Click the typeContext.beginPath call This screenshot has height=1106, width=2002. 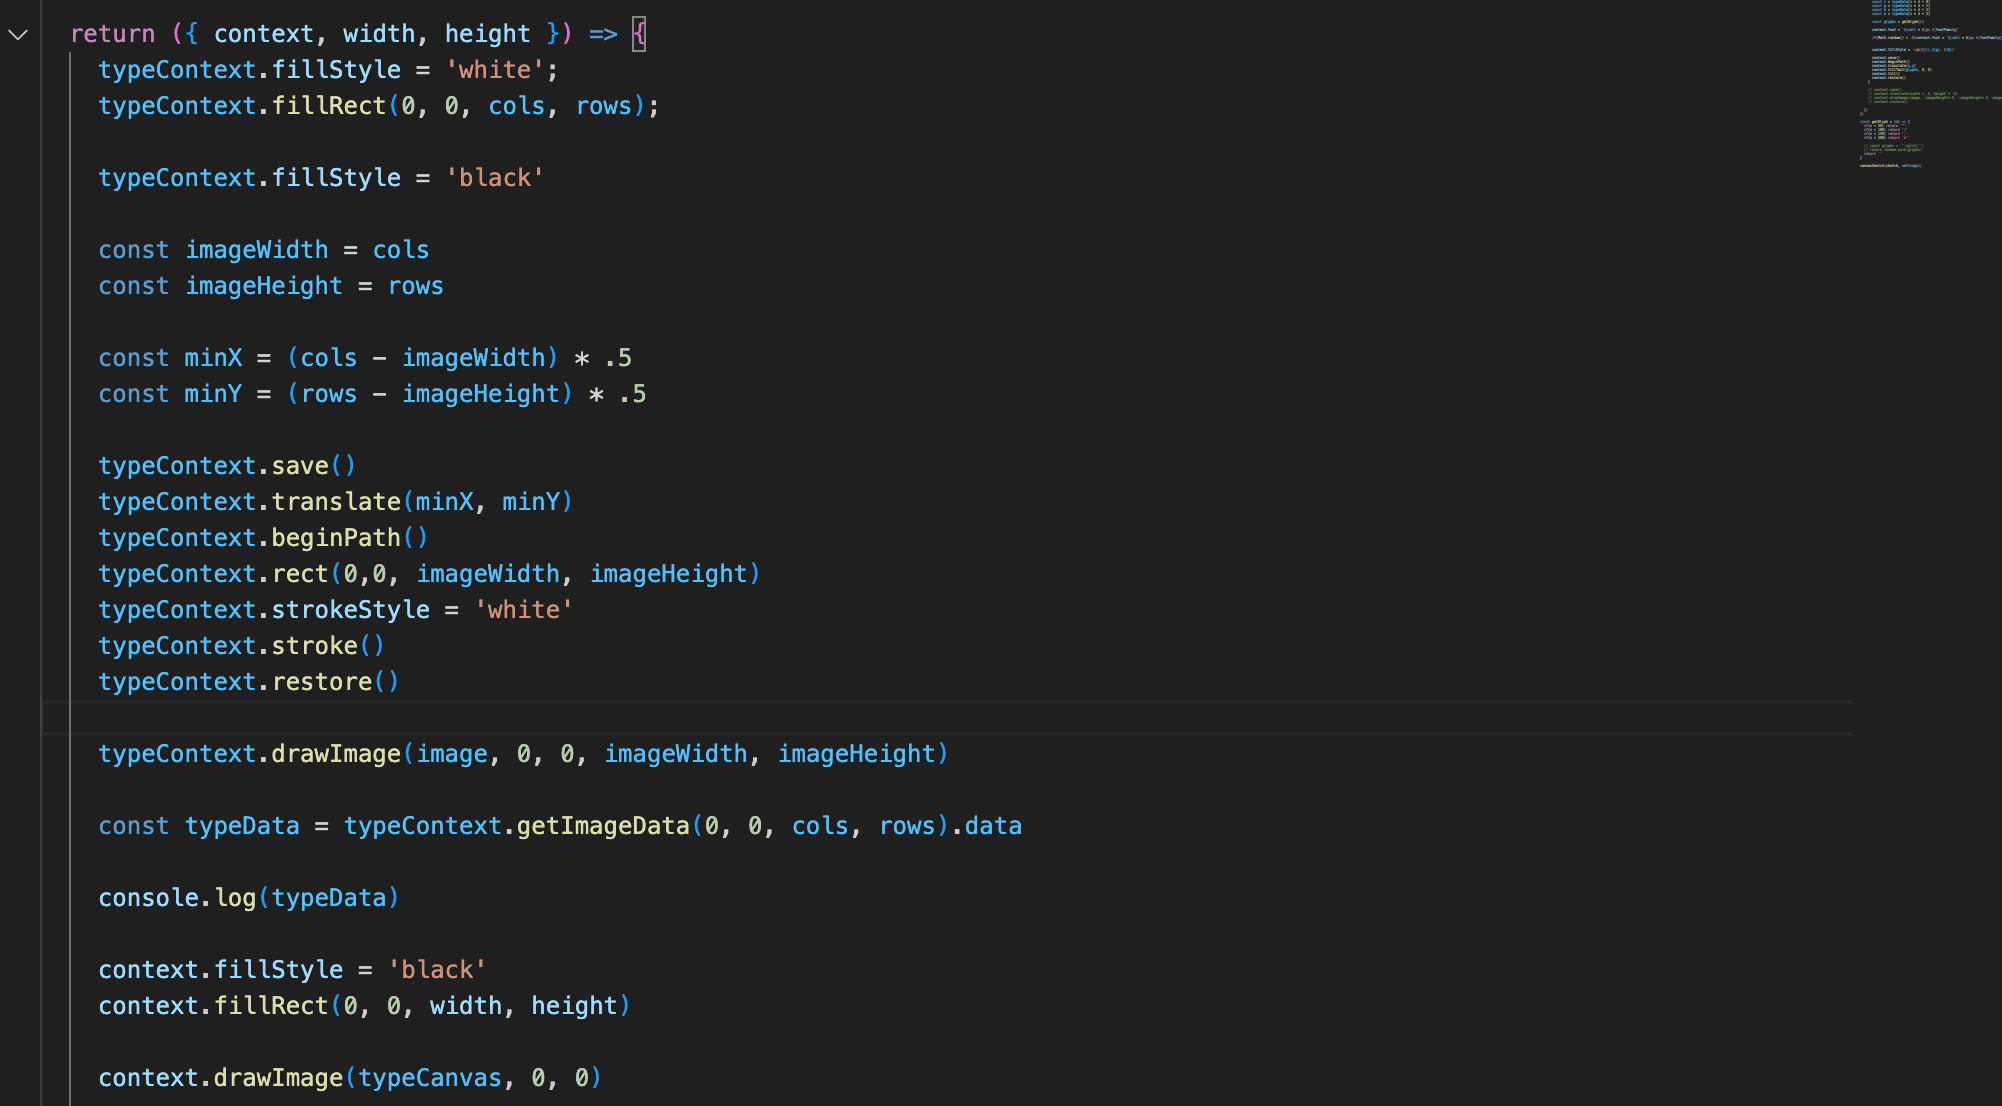tap(263, 538)
